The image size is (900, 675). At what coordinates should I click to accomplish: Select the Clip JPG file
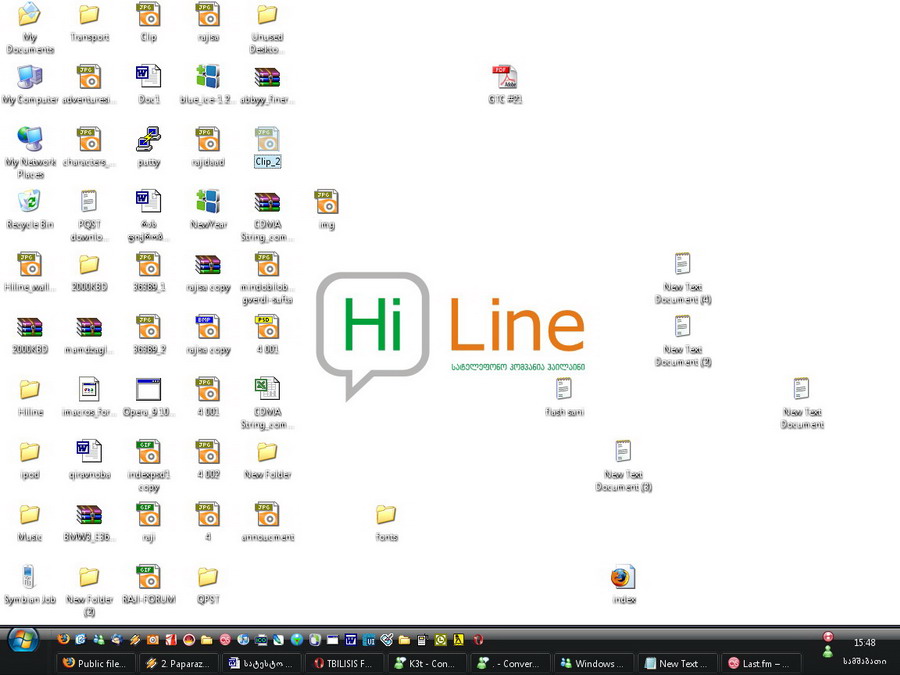pos(149,15)
